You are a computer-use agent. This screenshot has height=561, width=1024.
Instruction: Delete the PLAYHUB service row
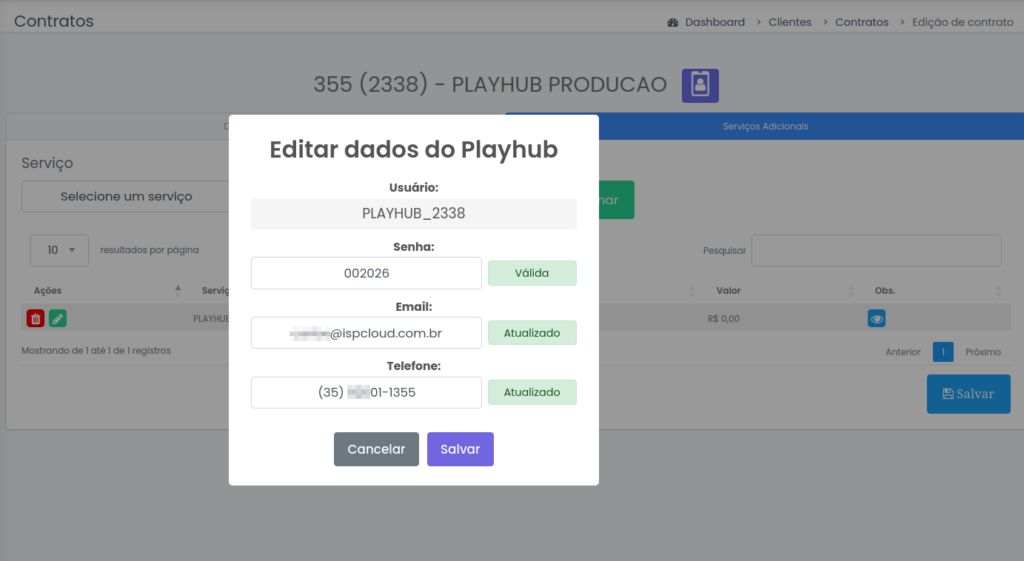(x=35, y=319)
